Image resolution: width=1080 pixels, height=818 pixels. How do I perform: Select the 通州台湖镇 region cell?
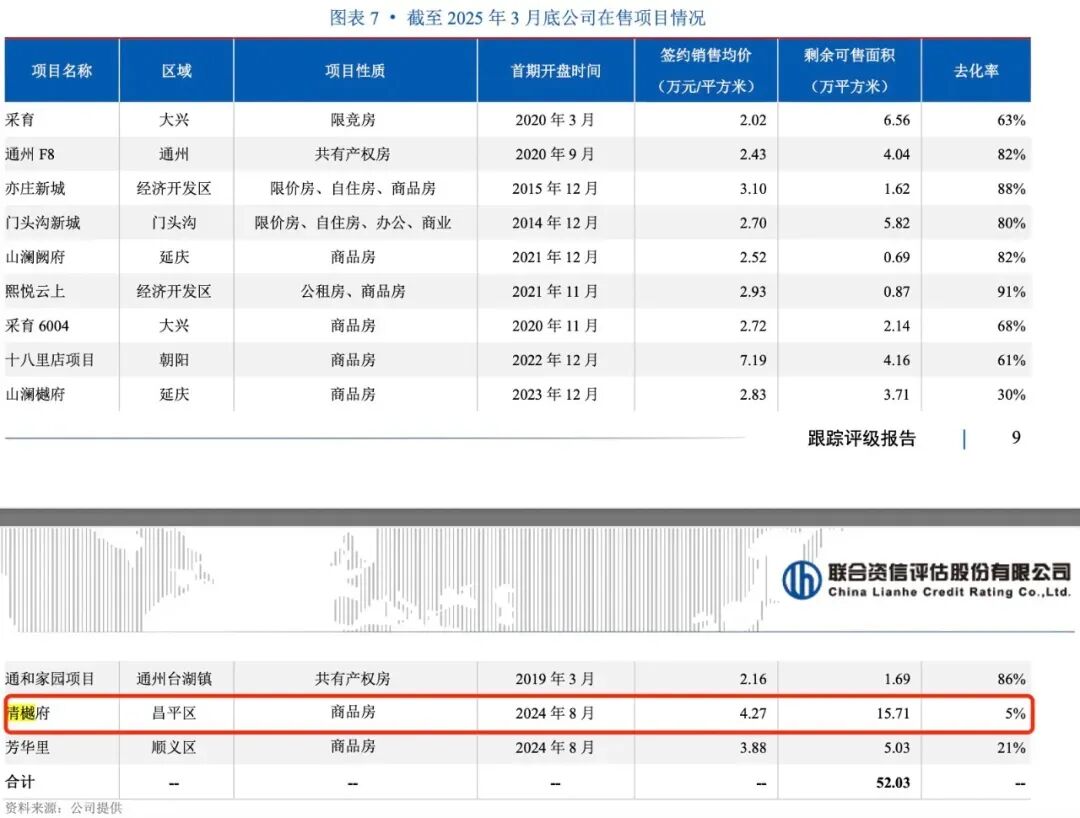tap(176, 679)
